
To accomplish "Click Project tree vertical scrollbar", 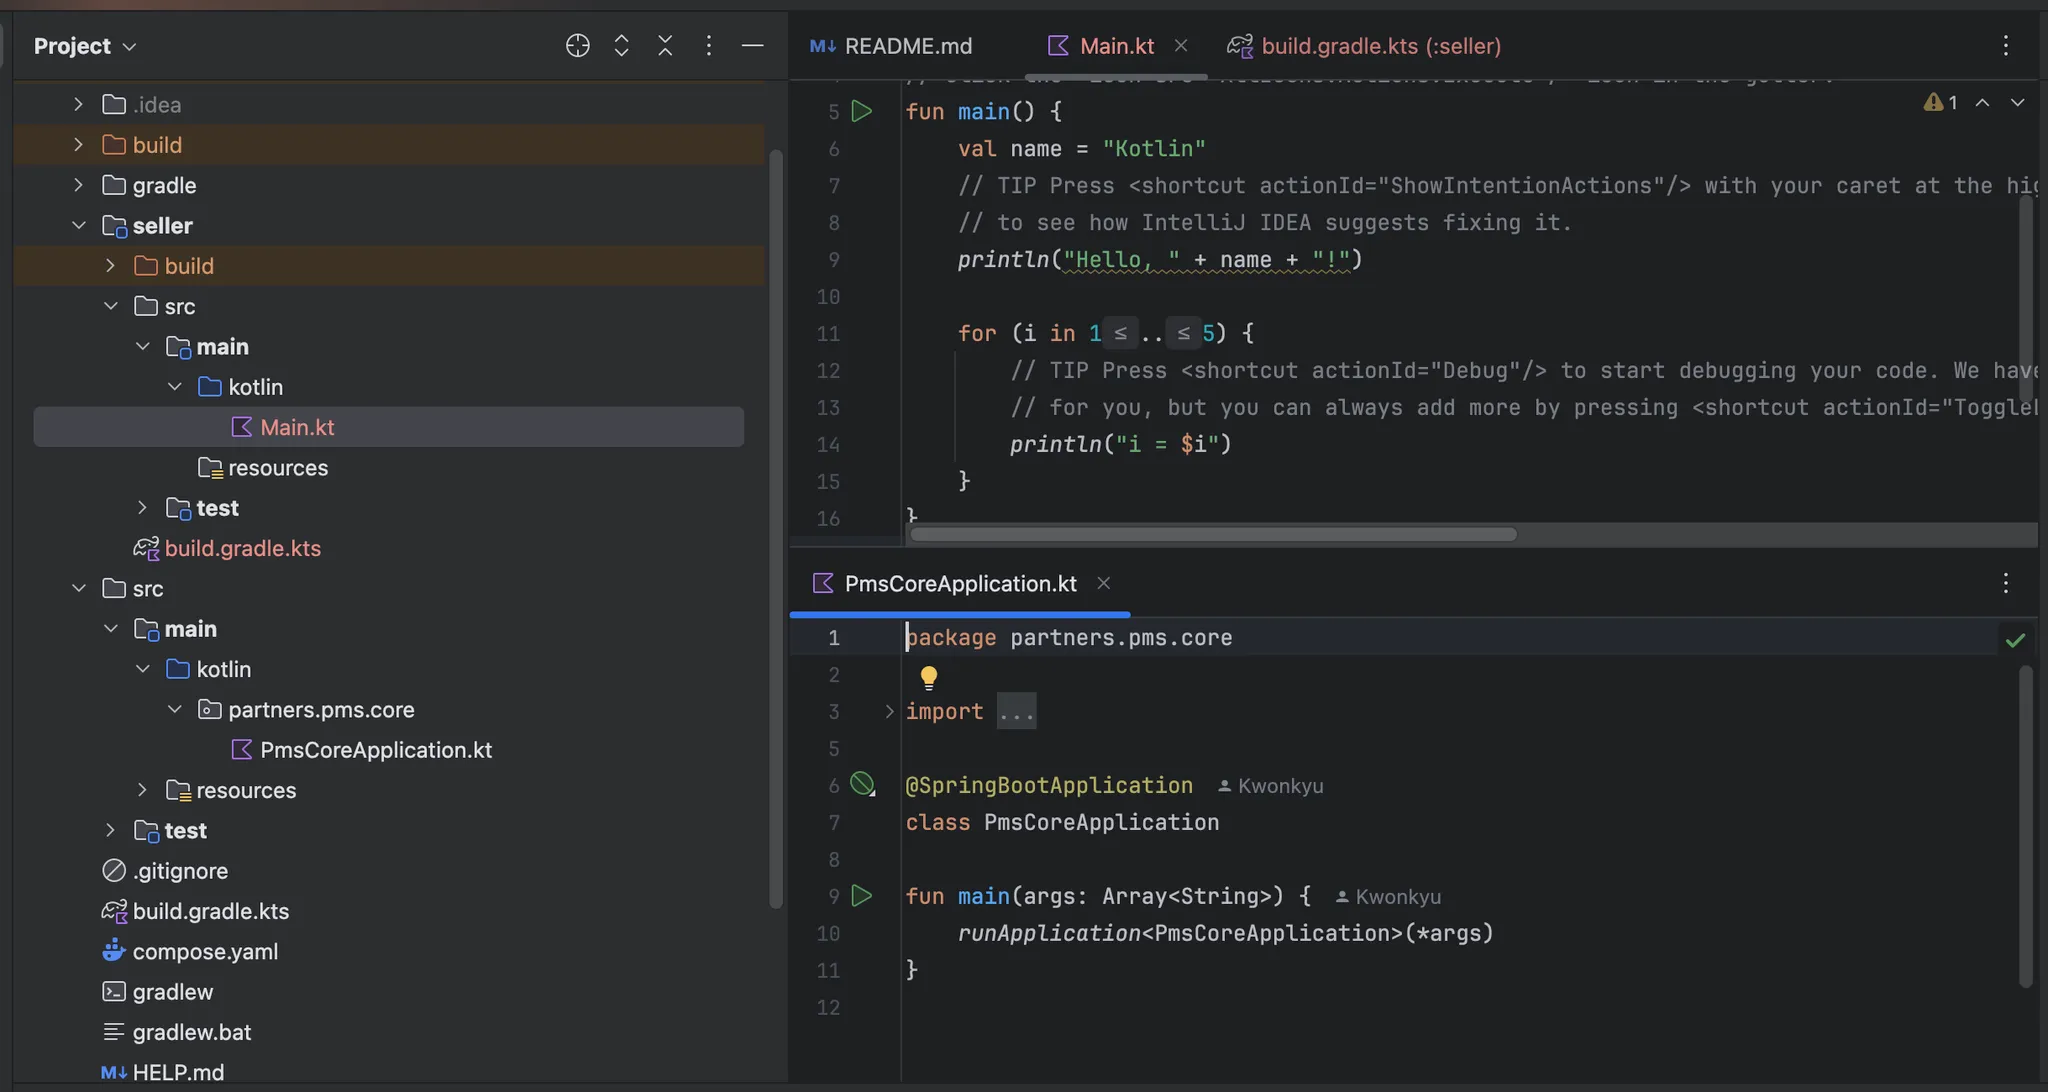I will click(775, 528).
